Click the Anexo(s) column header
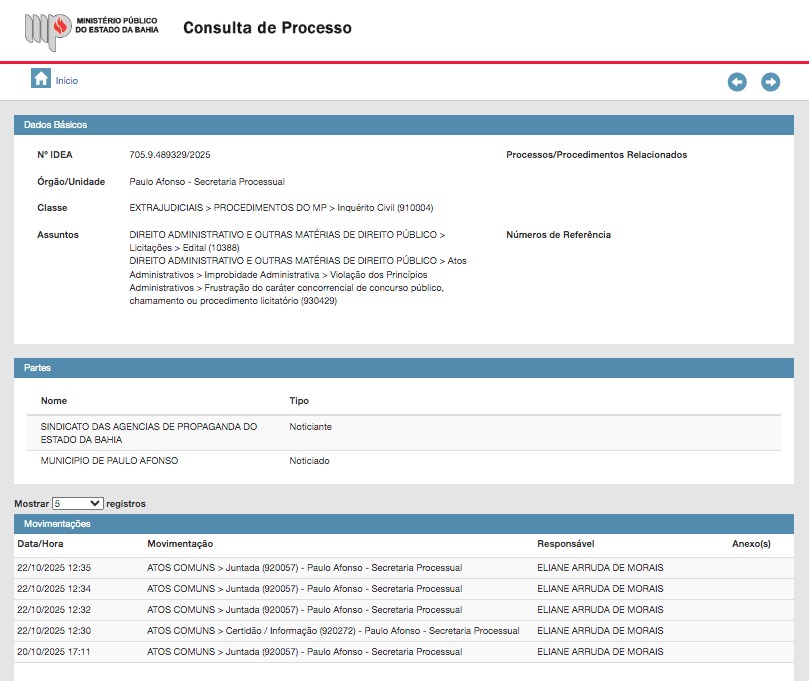 tap(751, 544)
